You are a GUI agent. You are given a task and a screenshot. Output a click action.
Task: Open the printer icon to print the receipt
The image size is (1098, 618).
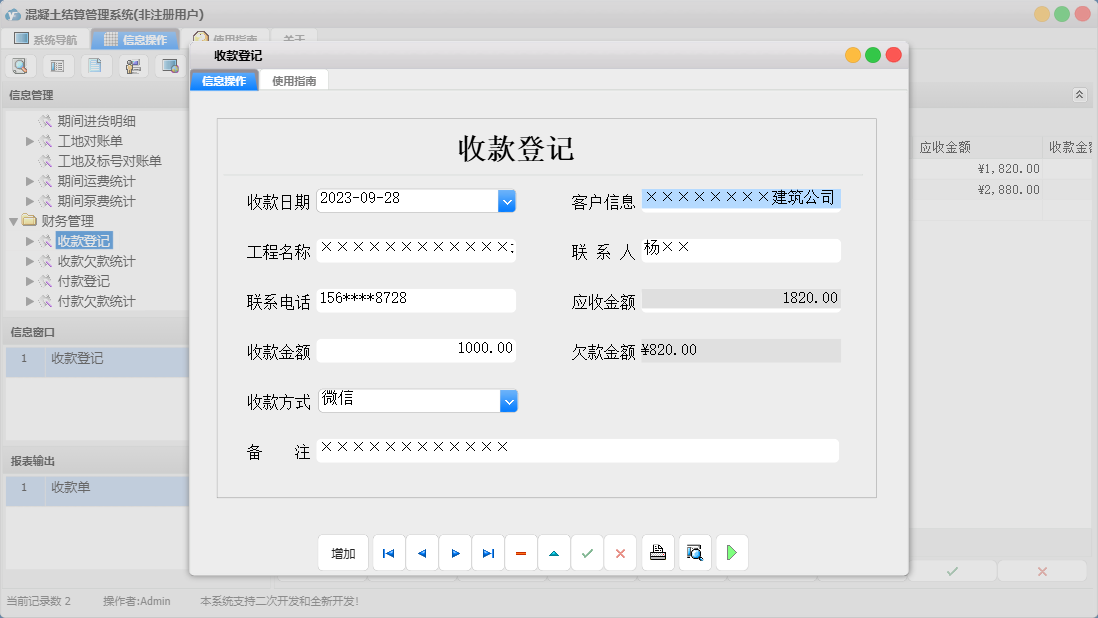(x=657, y=552)
